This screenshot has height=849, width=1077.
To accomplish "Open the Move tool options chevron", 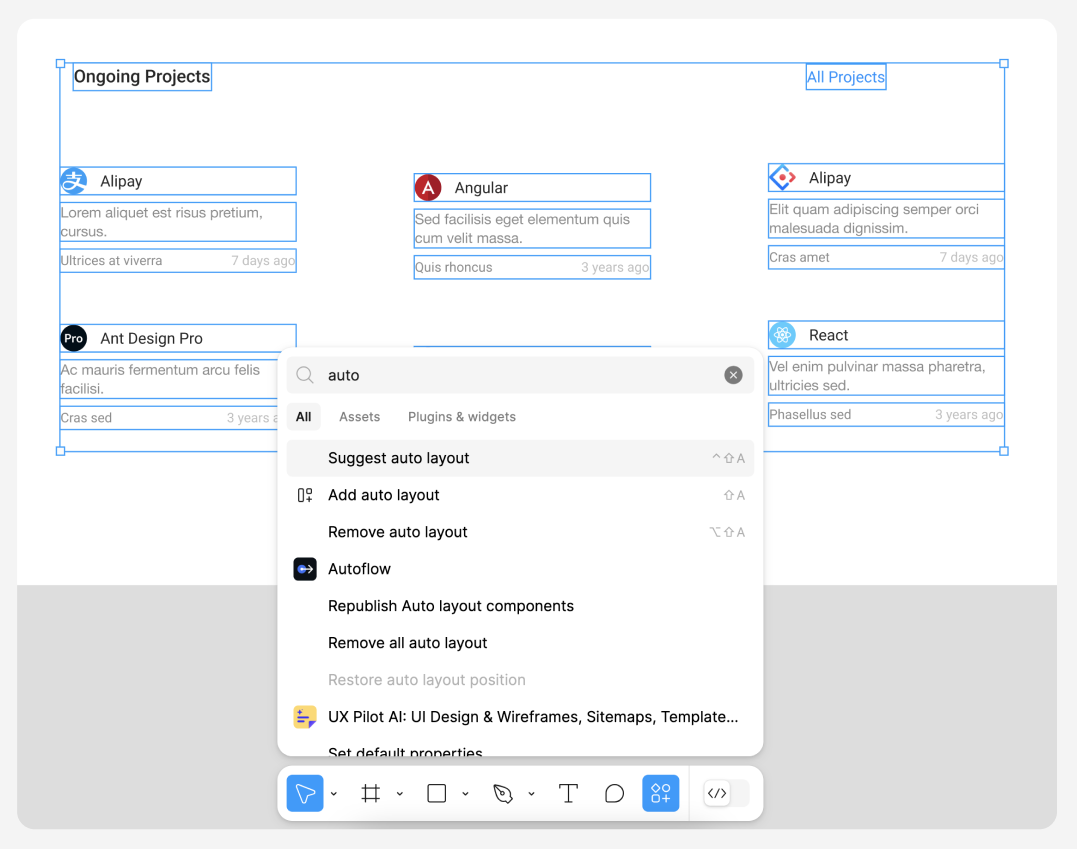I will point(334,793).
